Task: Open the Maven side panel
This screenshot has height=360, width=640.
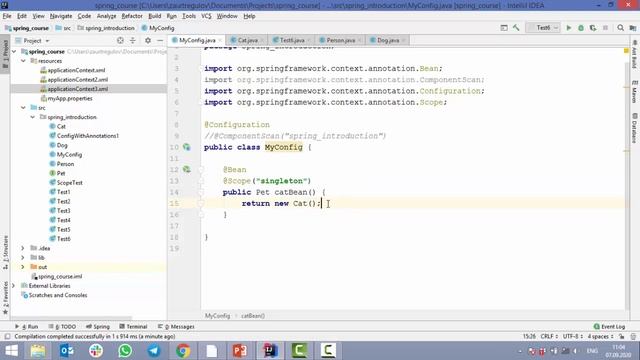Action: coord(635,92)
